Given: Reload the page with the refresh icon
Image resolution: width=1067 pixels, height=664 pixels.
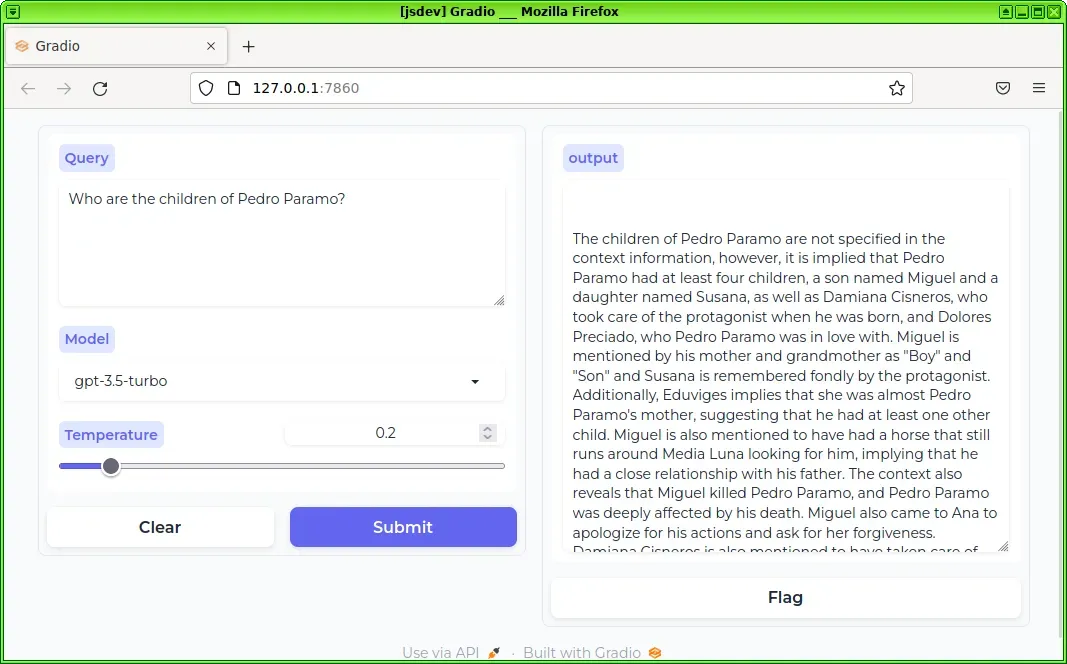Looking at the screenshot, I should click(x=100, y=88).
